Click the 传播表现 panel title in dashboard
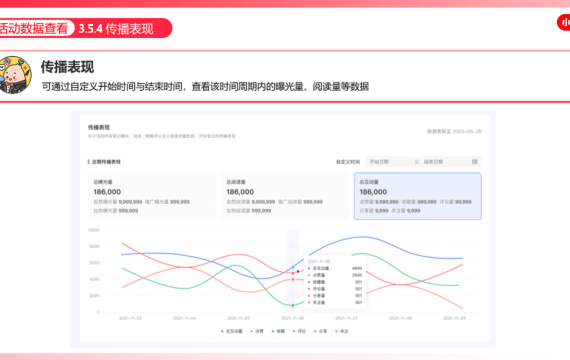This screenshot has width=570, height=360. click(99, 127)
